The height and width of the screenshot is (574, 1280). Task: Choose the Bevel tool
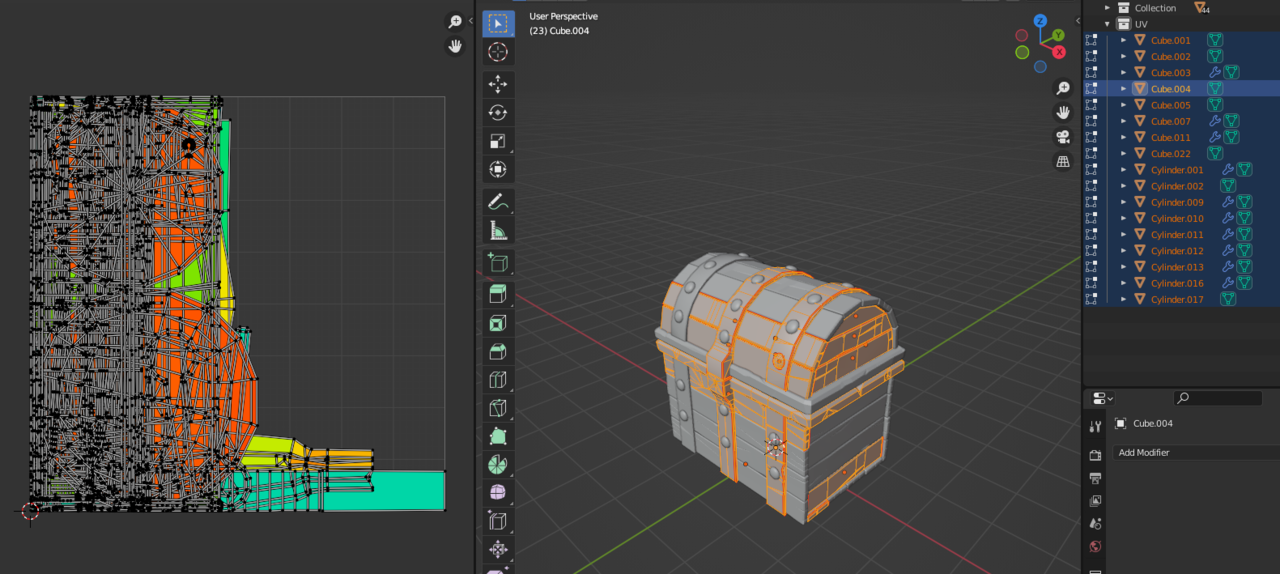498,352
